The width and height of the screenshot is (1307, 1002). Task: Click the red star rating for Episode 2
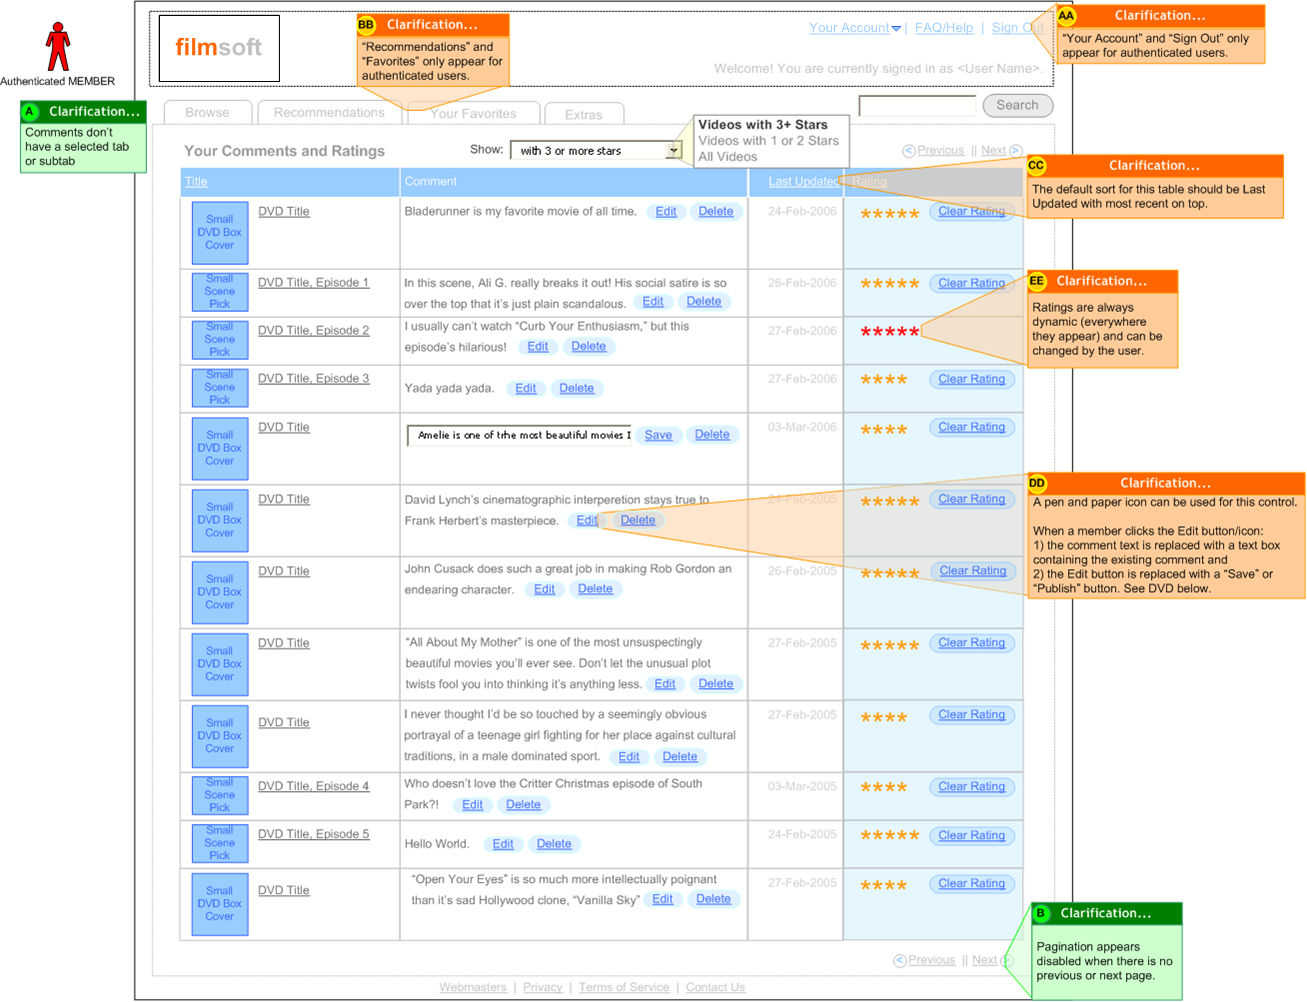[x=889, y=332]
